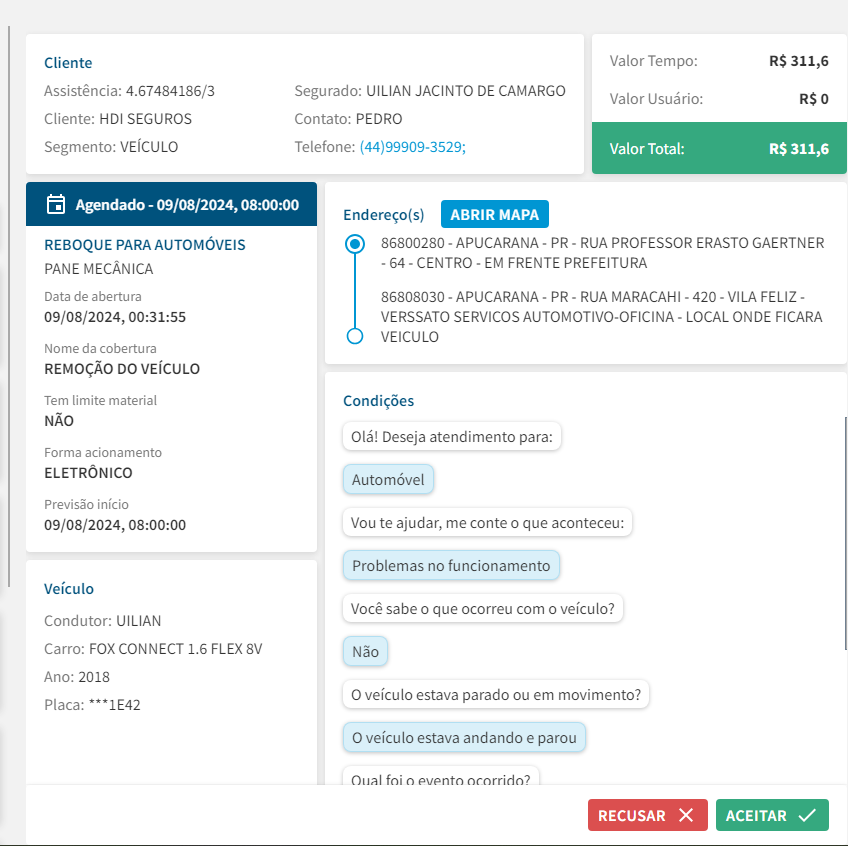Image resolution: width=848 pixels, height=846 pixels.
Task: Click the destination address marker circle
Action: tap(354, 336)
